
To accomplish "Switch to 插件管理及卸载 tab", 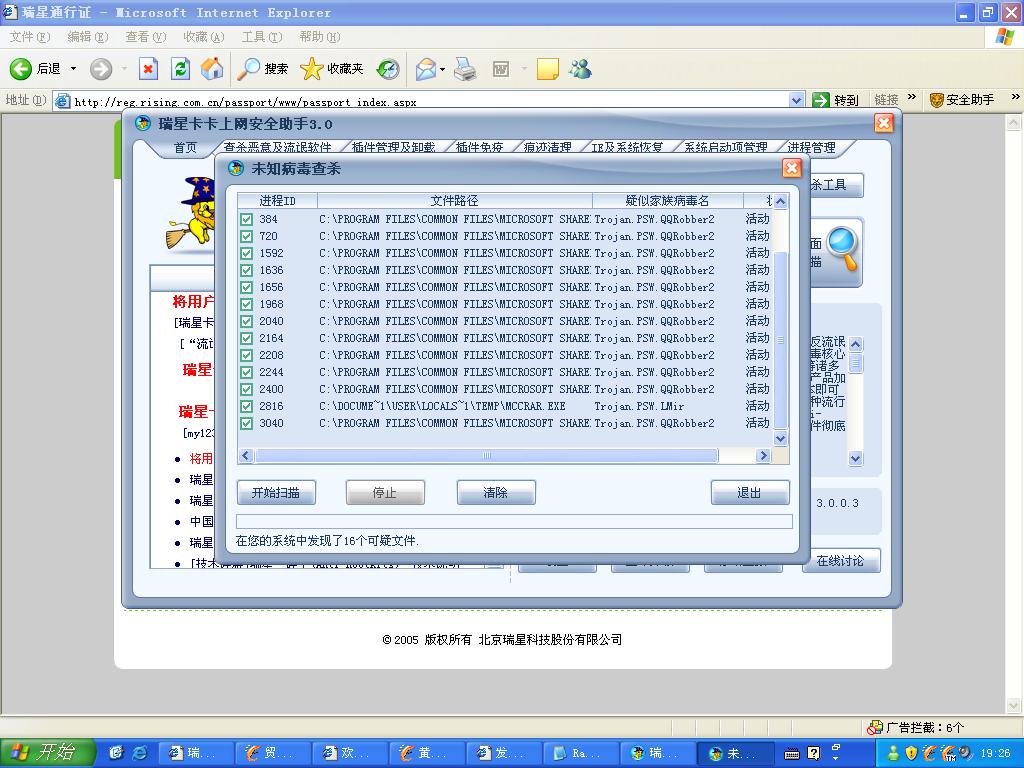I will tap(394, 147).
